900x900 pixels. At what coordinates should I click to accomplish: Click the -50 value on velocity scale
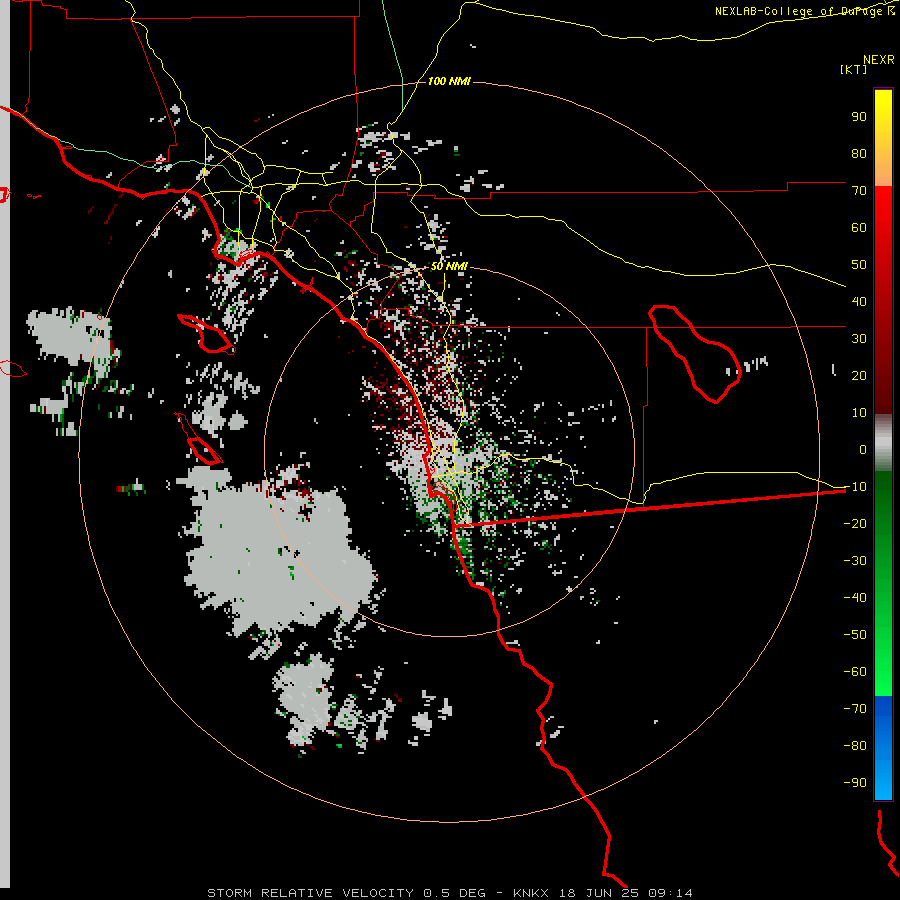(855, 635)
